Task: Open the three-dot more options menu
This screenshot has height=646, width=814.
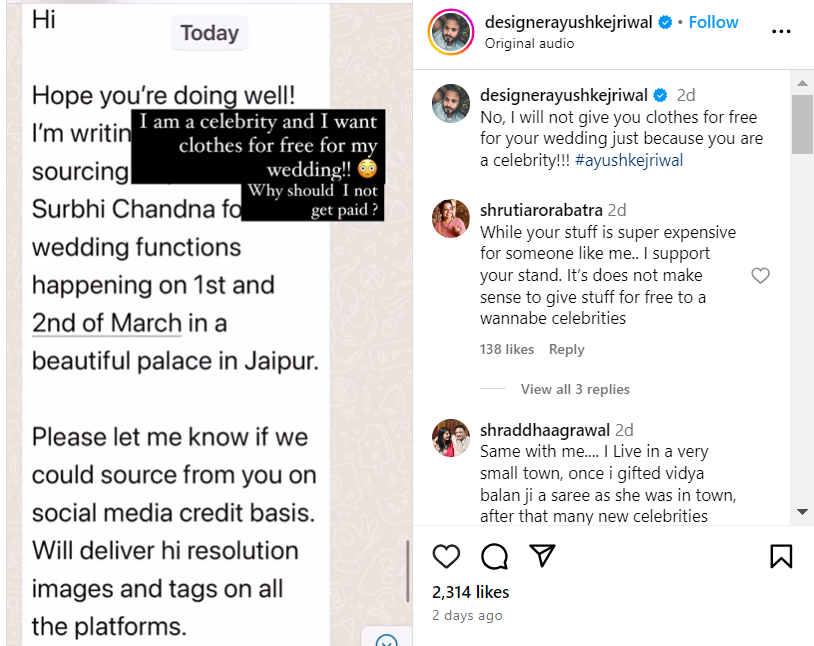Action: pos(781,31)
